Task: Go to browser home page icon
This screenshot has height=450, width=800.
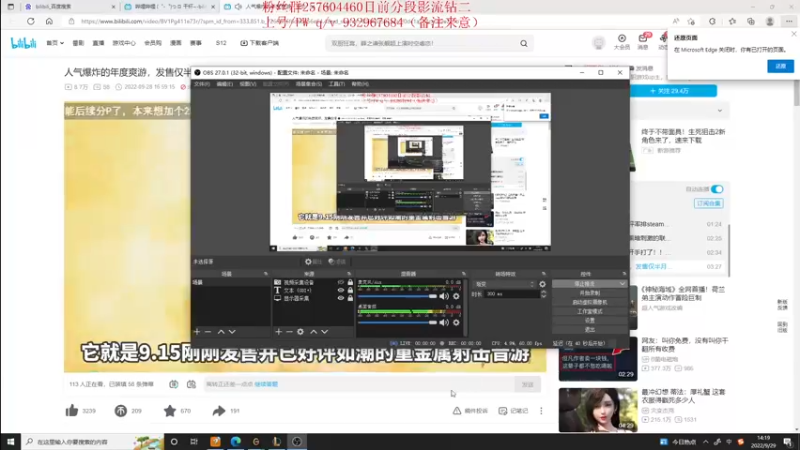Action: (x=49, y=21)
